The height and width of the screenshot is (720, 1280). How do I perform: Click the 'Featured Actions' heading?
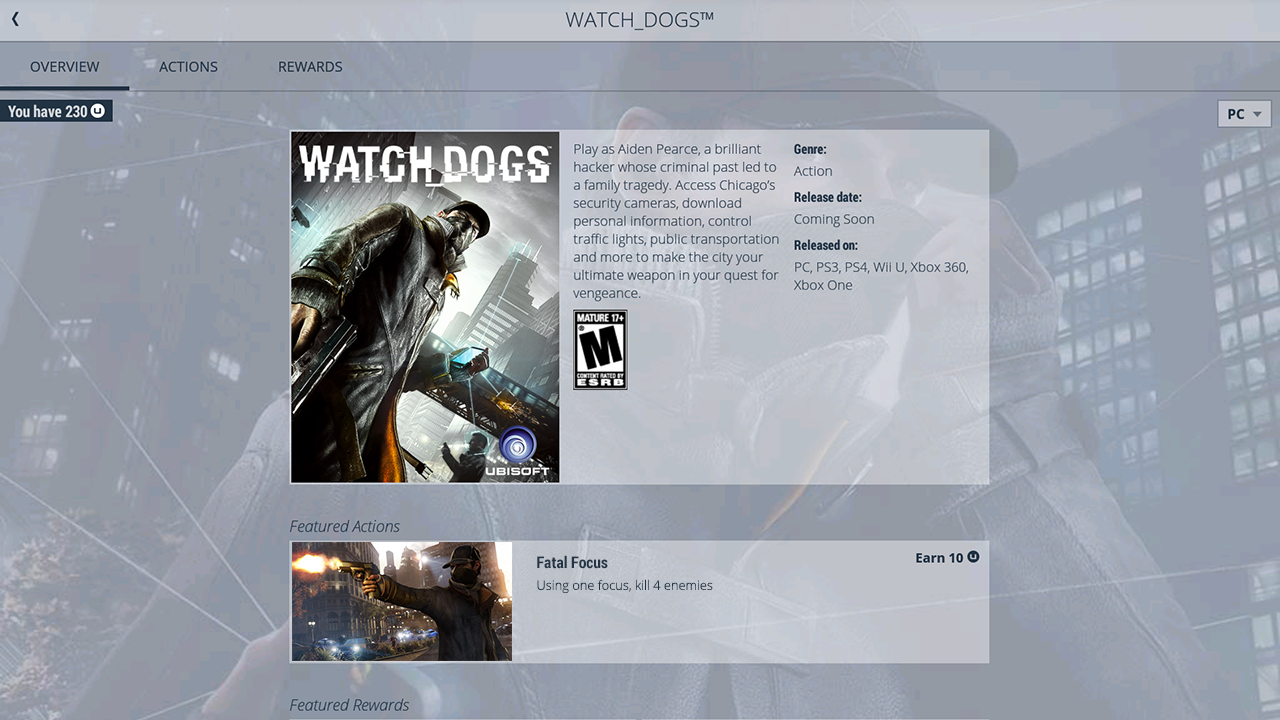(x=345, y=526)
